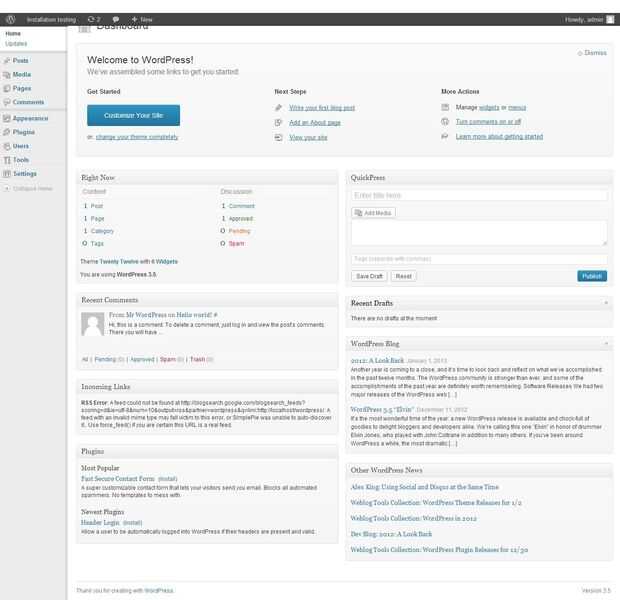
Task: Click change your theme completely link
Action: pyautogui.click(x=137, y=137)
